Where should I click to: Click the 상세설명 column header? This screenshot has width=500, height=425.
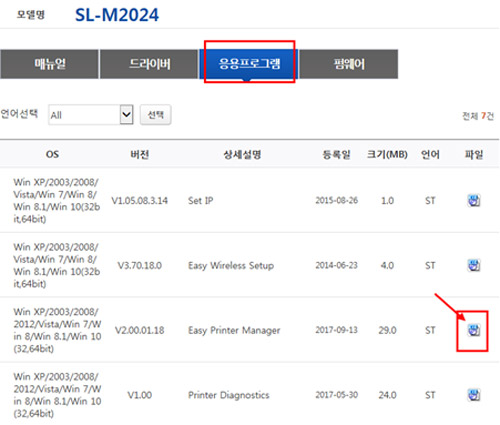242,154
